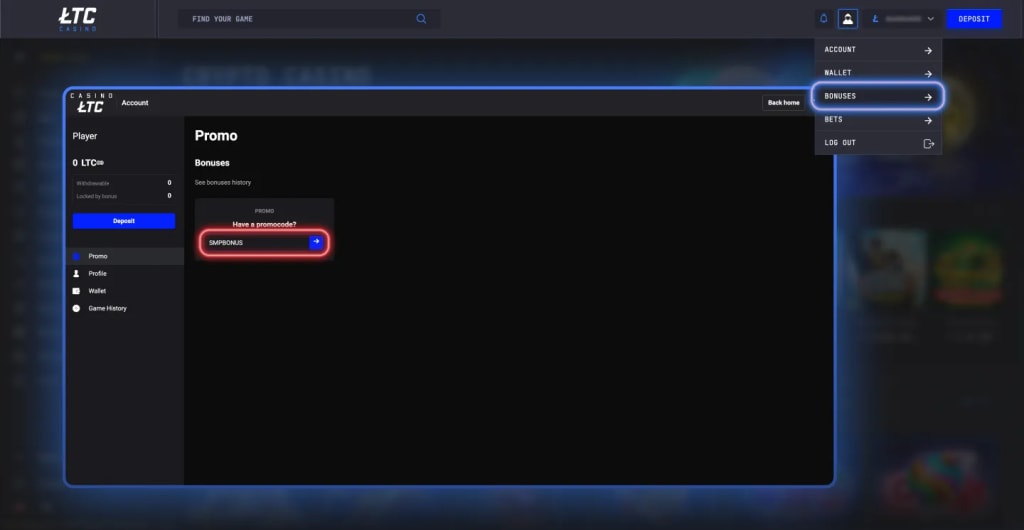Click the Game History clock icon

76,308
